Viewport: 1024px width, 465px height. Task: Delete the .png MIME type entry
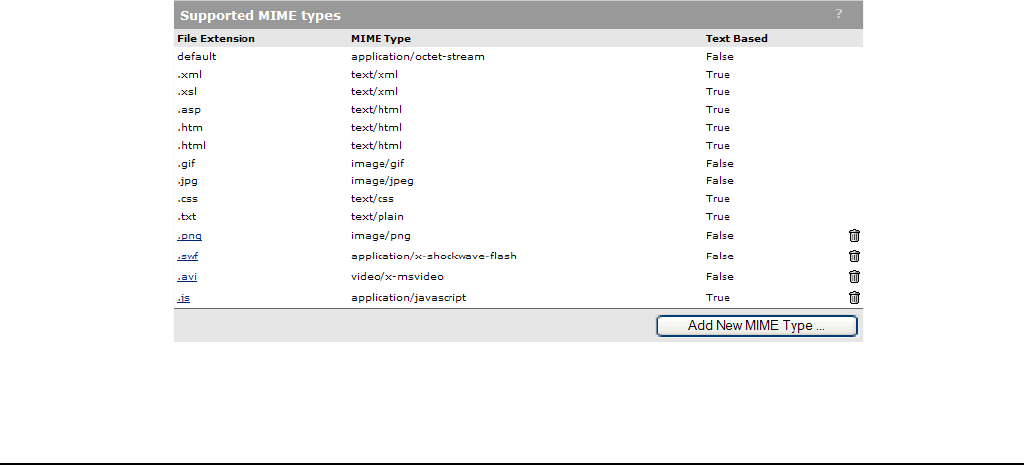pyautogui.click(x=854, y=236)
